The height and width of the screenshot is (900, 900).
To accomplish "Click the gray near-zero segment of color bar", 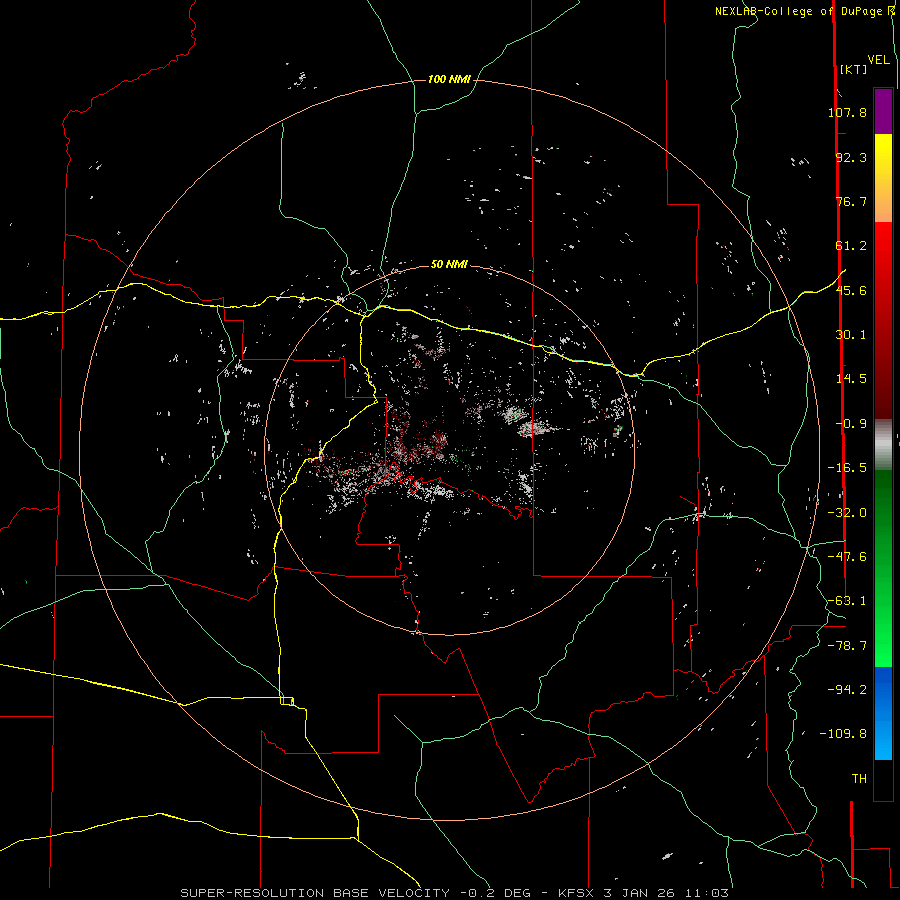I will click(x=883, y=445).
